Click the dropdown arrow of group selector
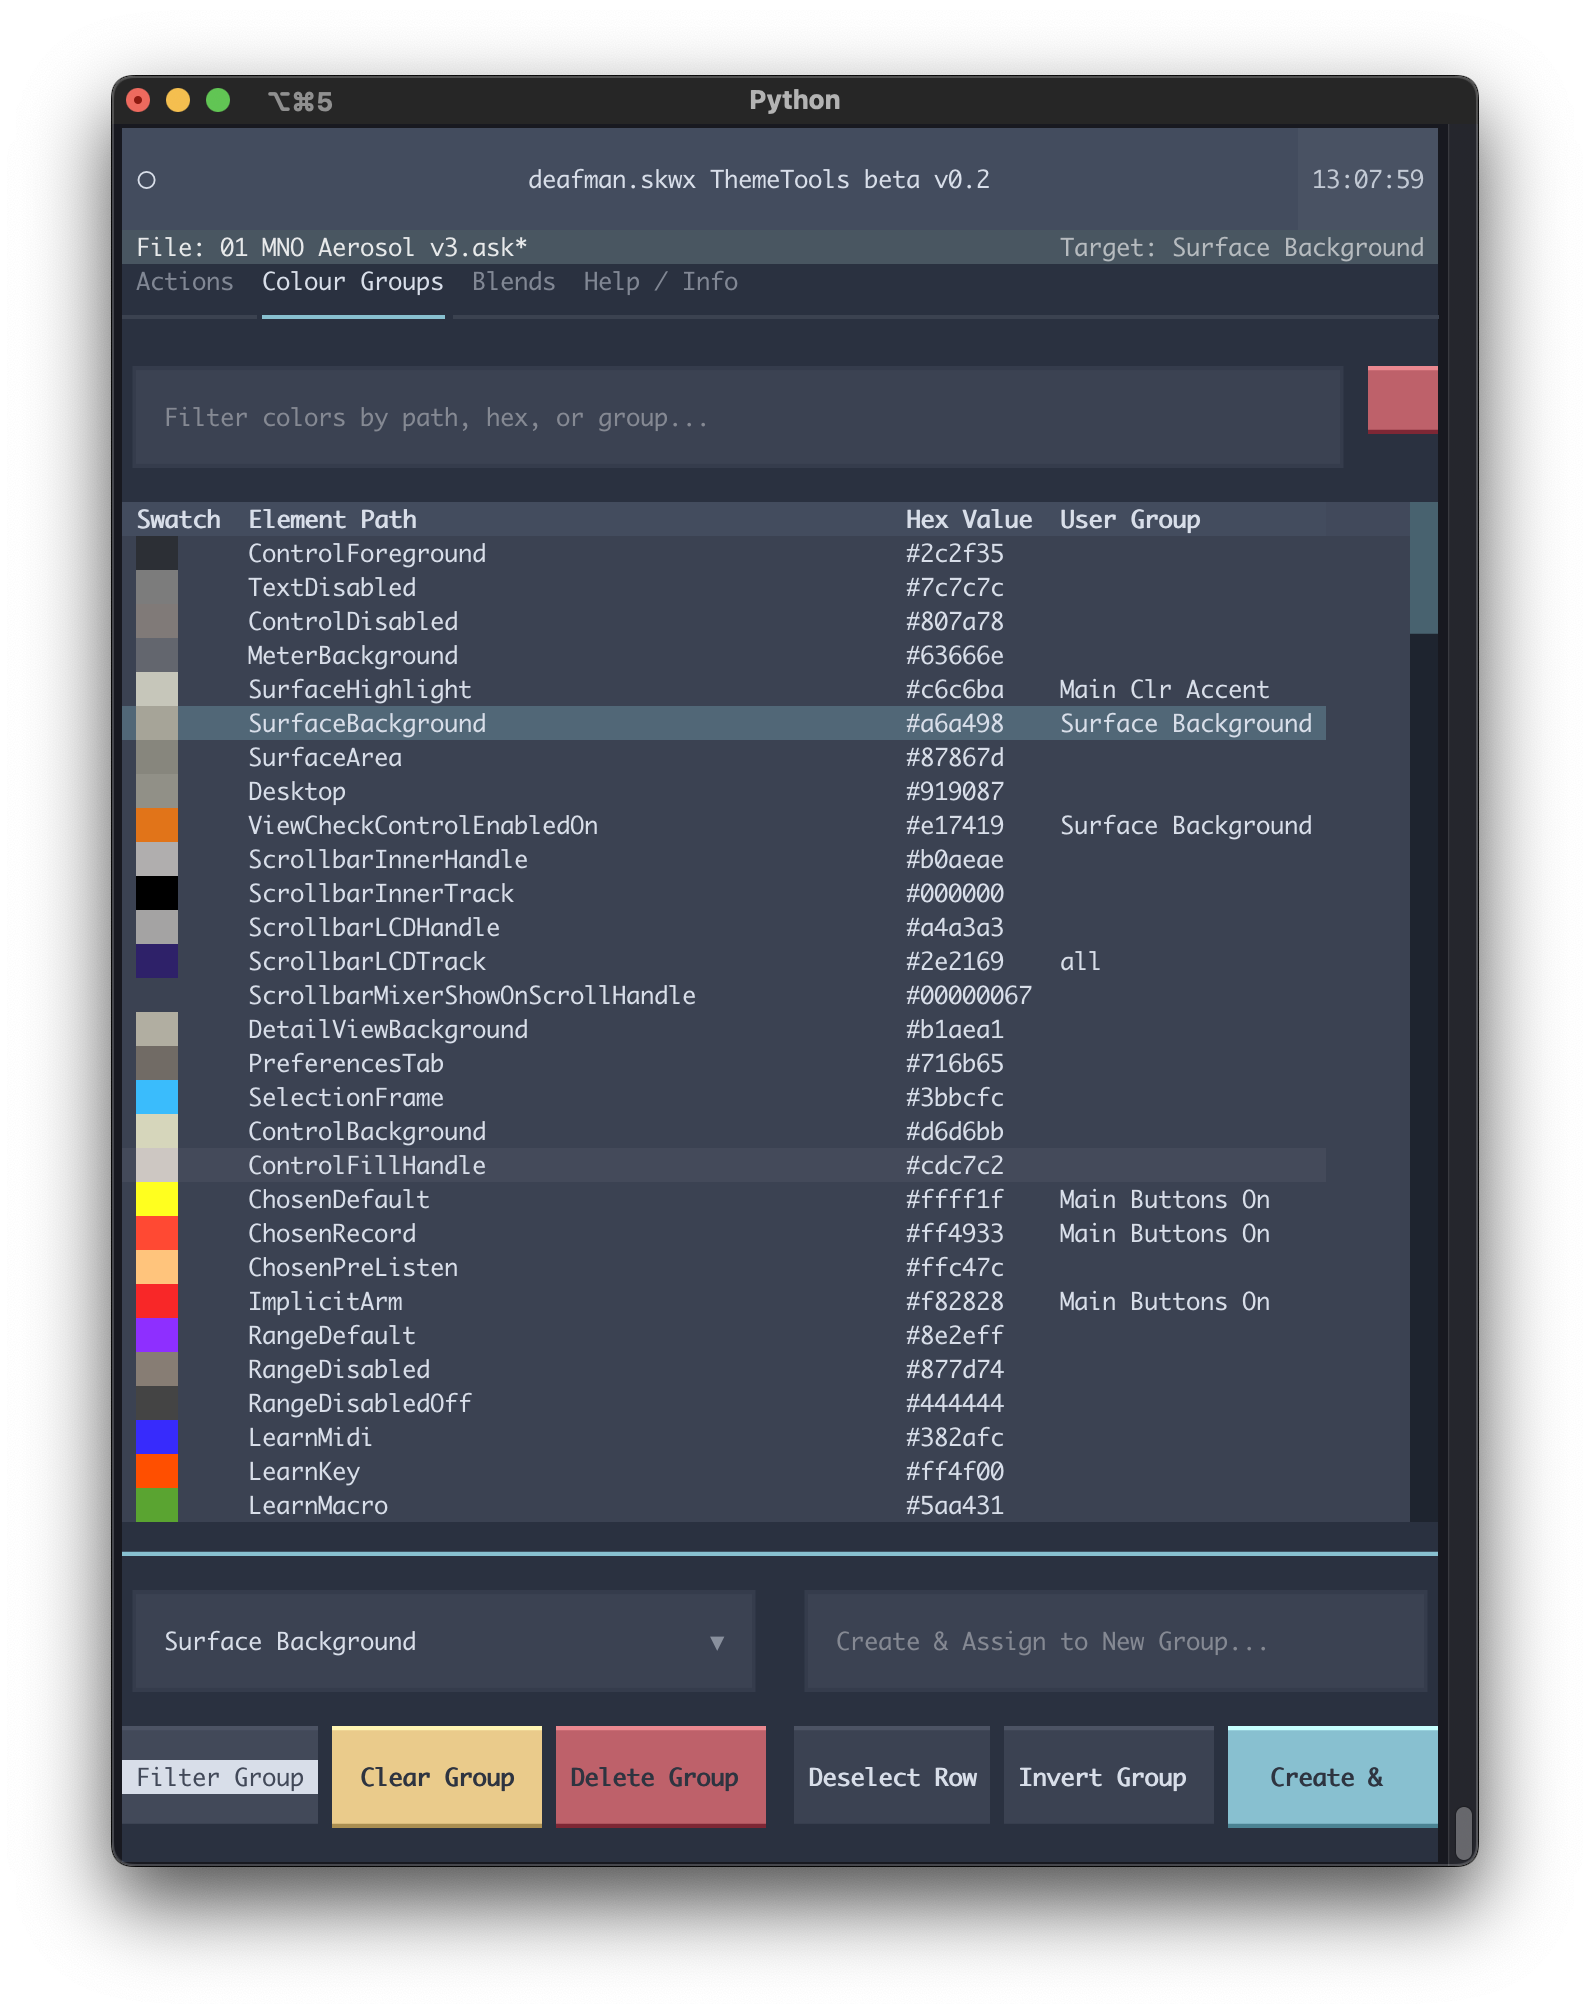 coord(716,1642)
